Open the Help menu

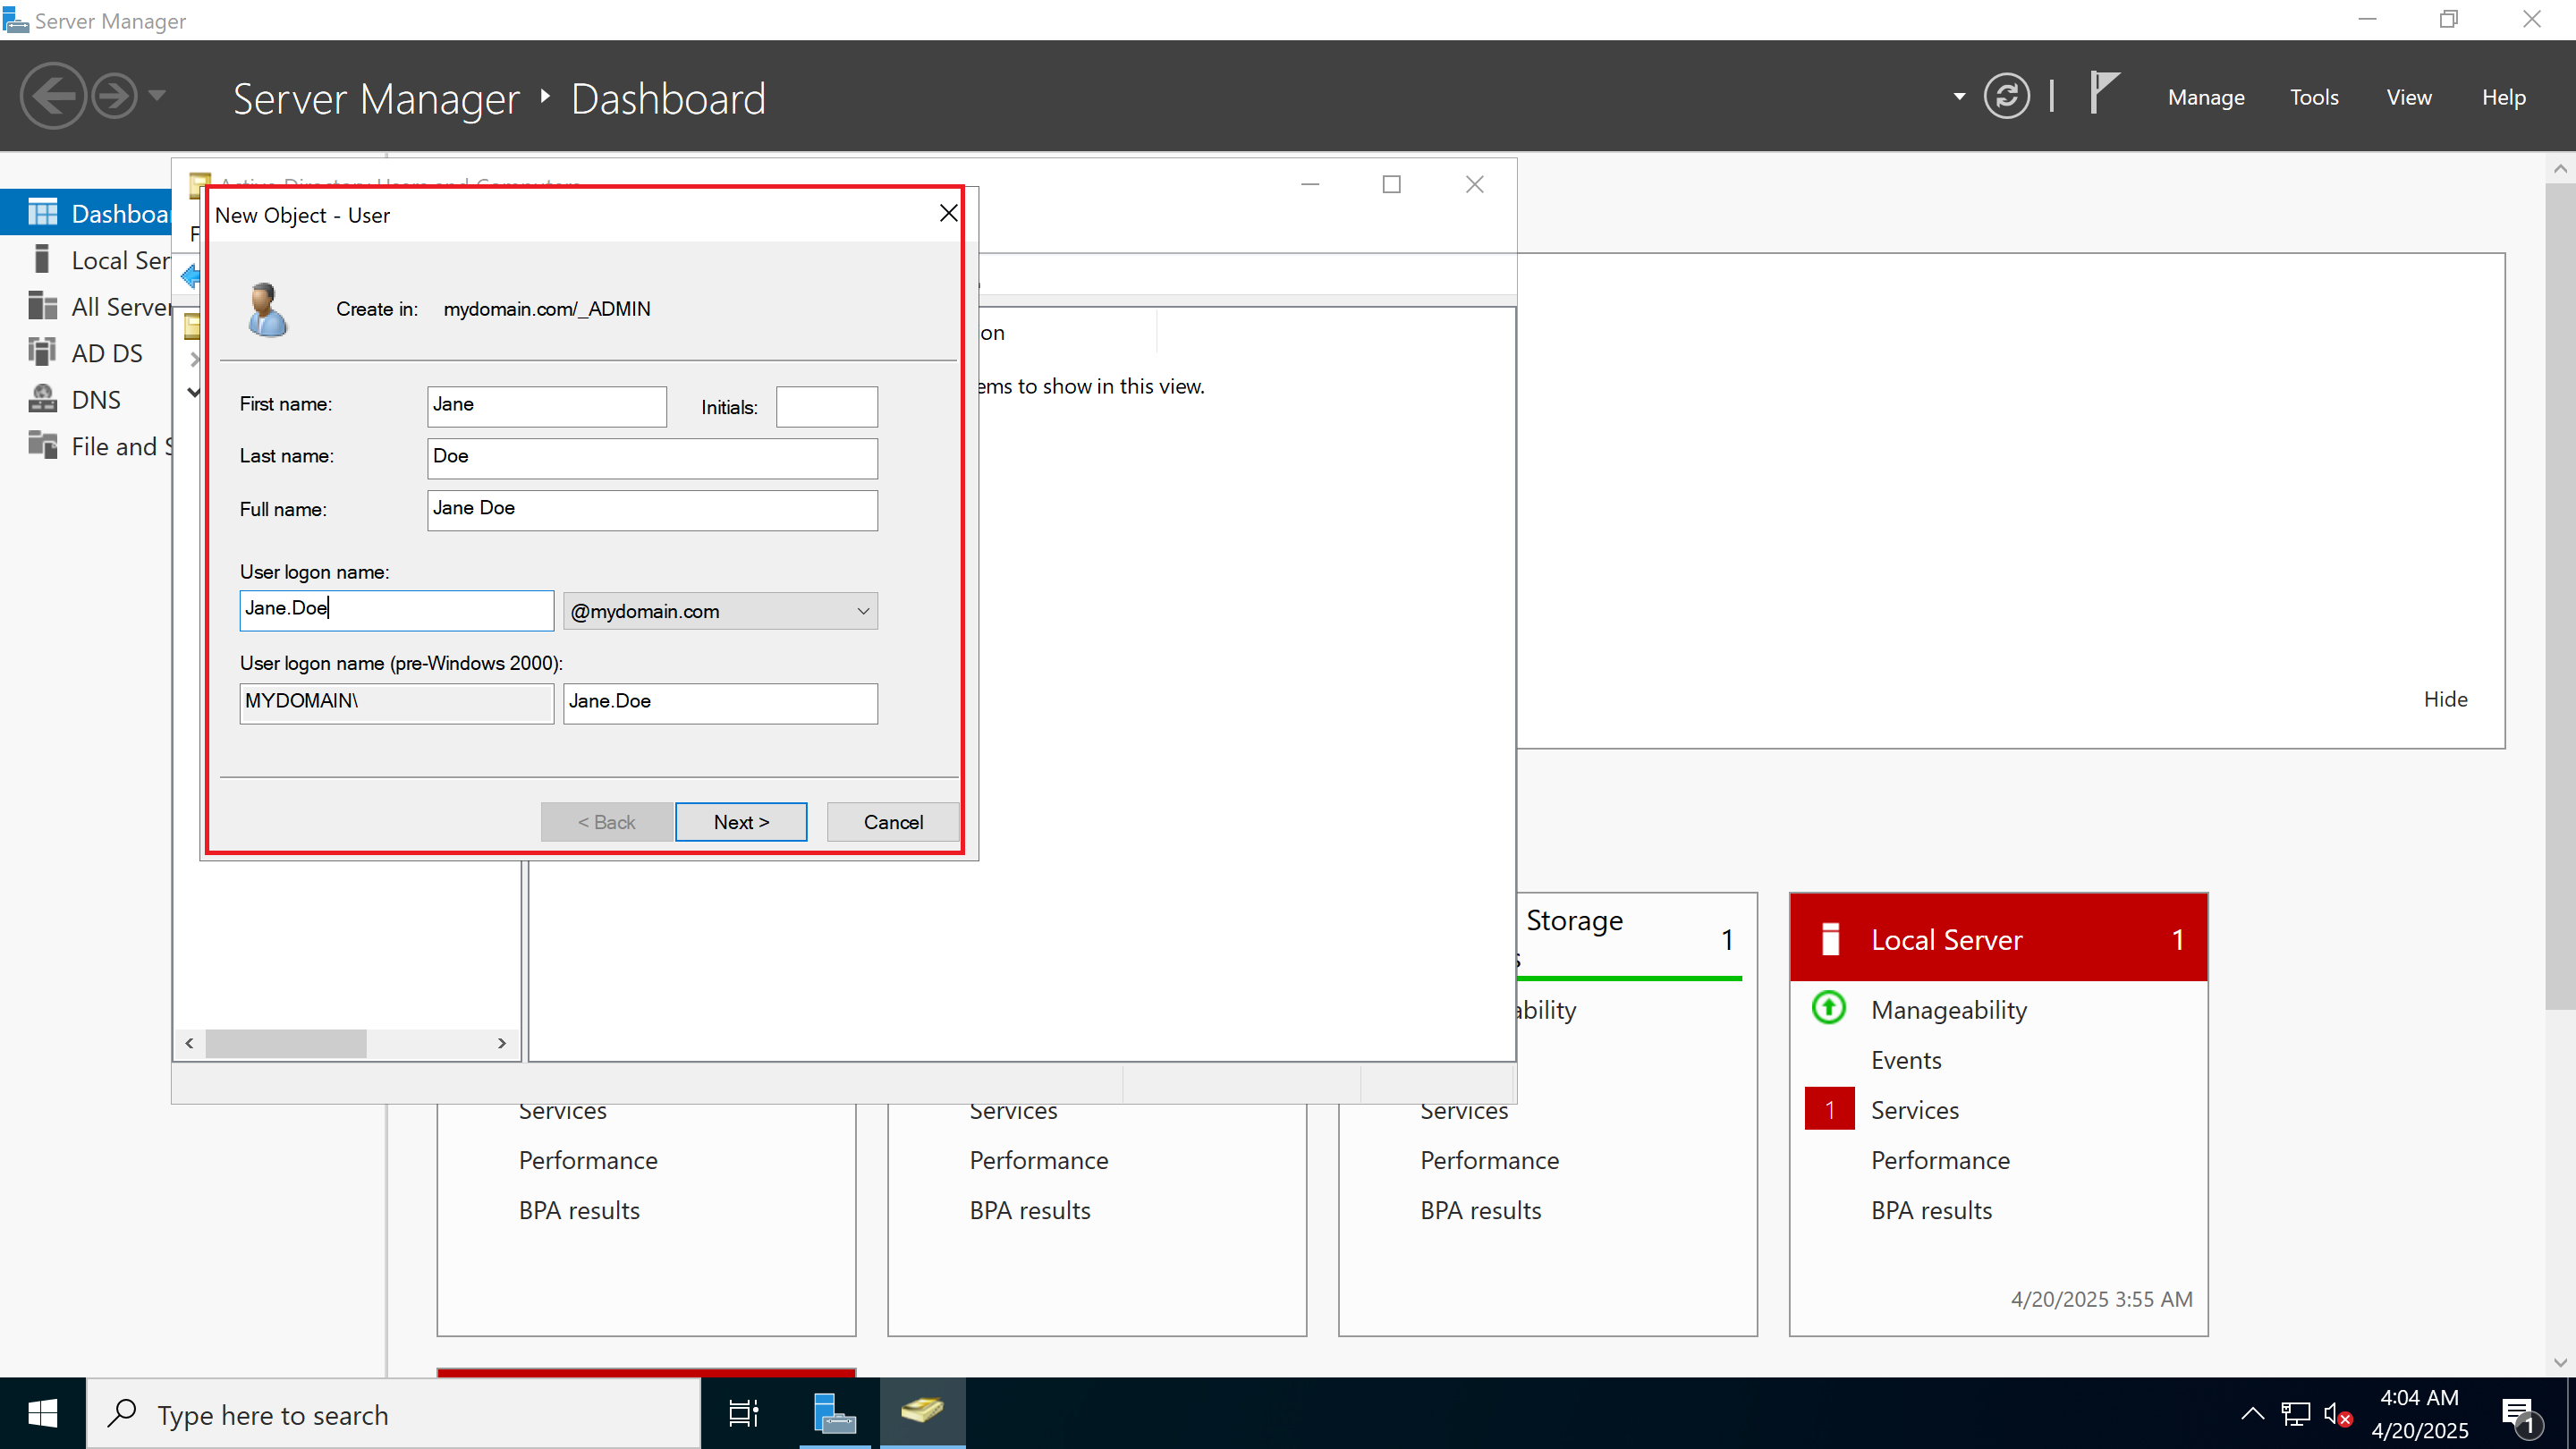[2503, 97]
